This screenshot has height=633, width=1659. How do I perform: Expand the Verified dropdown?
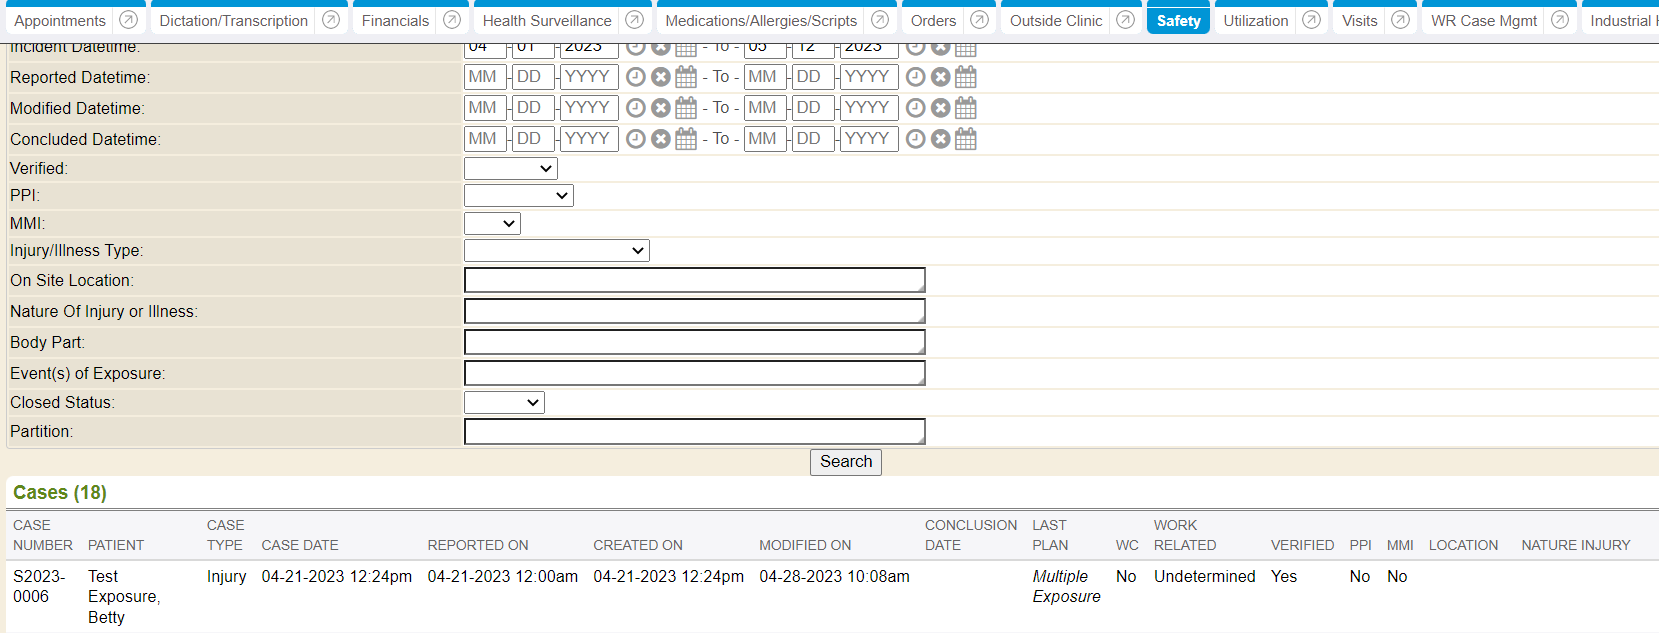pos(510,169)
